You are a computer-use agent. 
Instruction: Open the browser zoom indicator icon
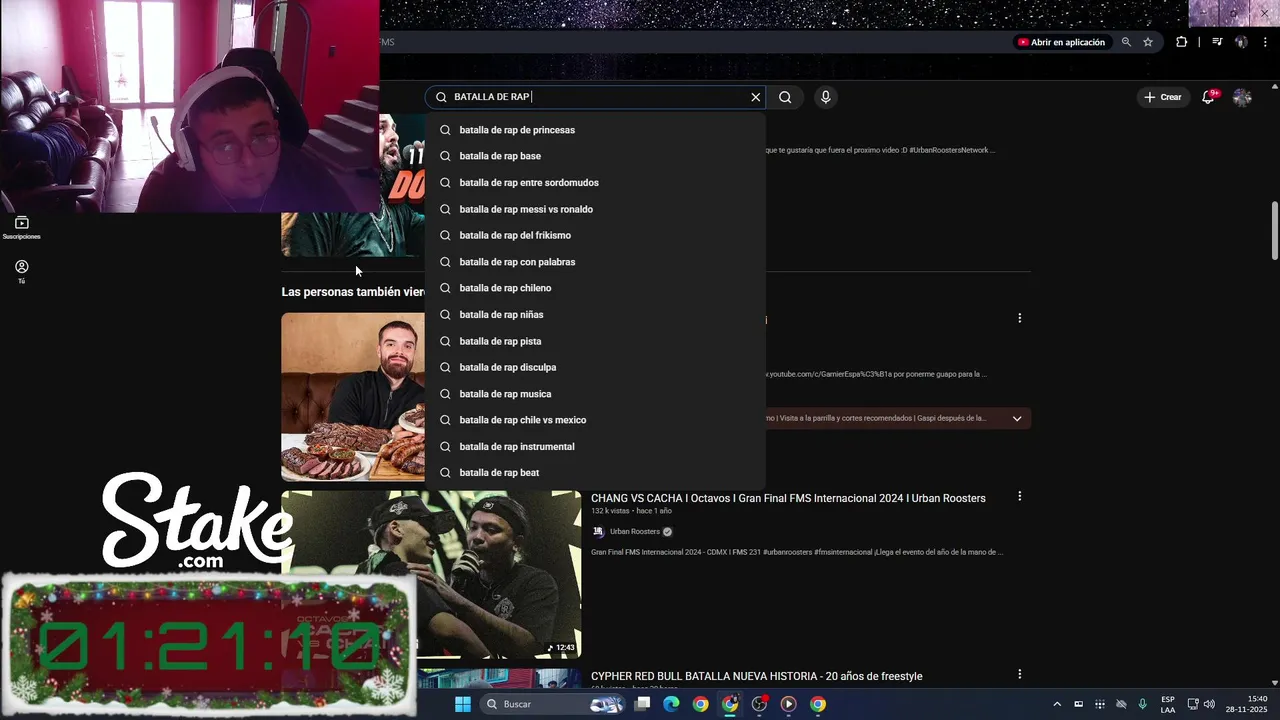pyautogui.click(x=1126, y=42)
